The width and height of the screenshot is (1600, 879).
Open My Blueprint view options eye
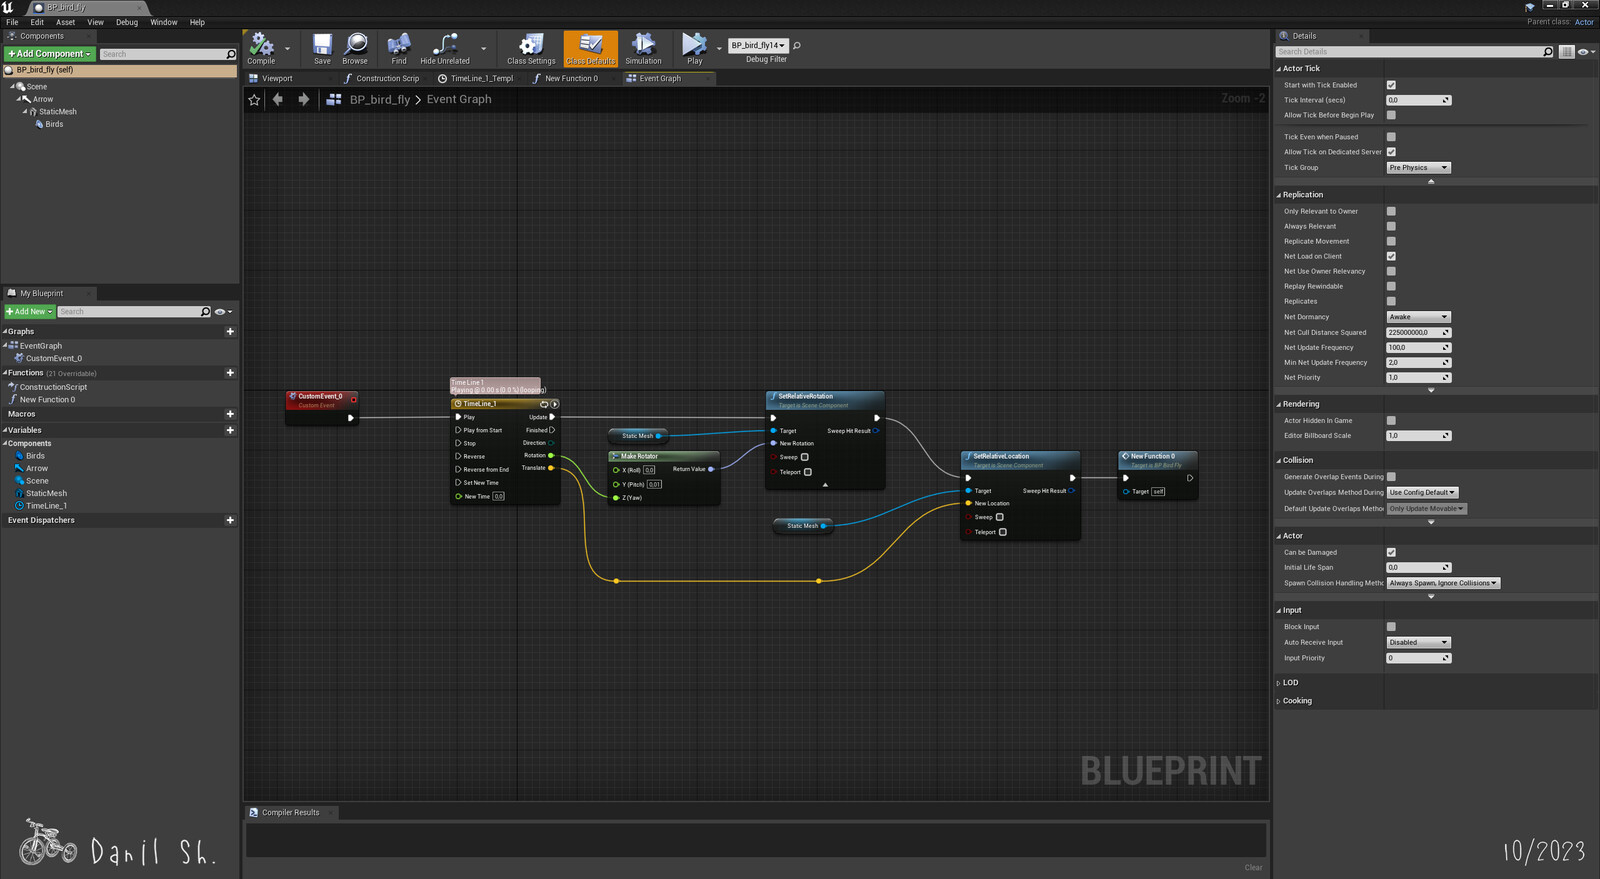click(223, 311)
